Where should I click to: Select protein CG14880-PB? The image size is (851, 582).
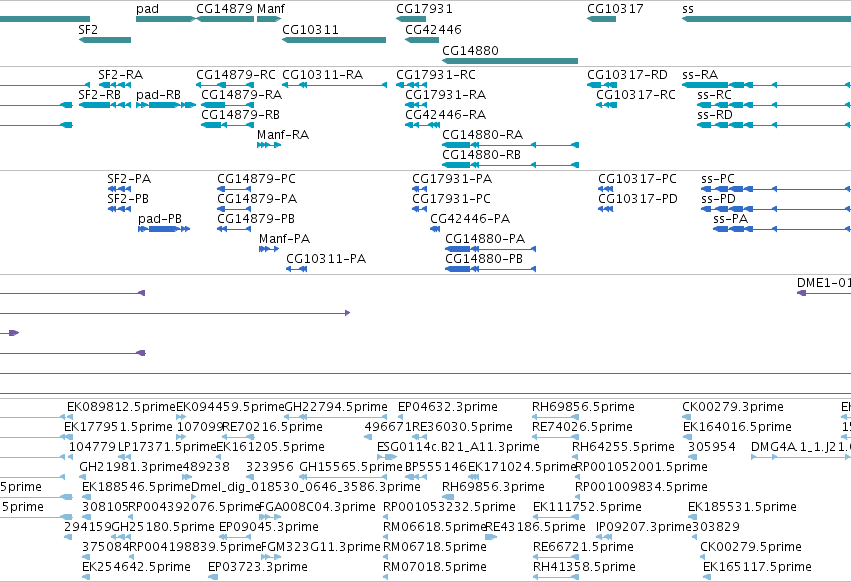click(491, 269)
